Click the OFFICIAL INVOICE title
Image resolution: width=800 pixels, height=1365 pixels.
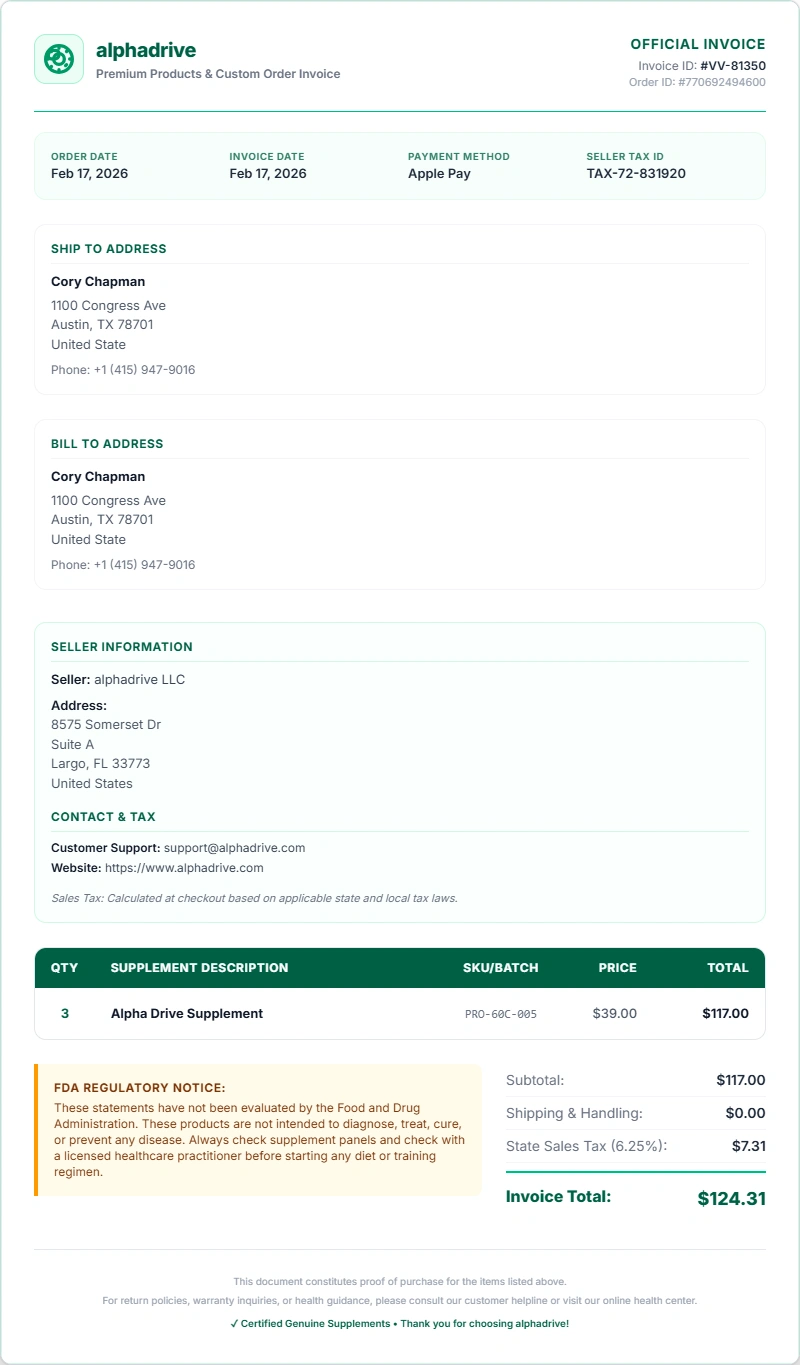[698, 45]
